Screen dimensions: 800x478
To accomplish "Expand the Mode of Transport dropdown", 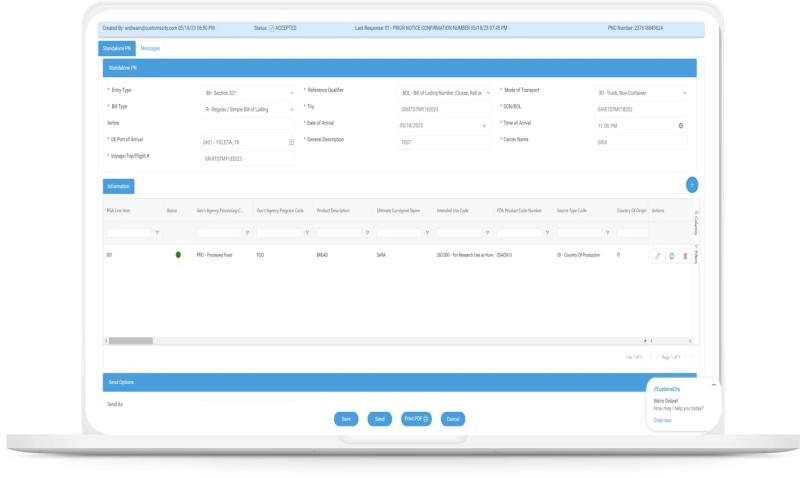I will click(x=684, y=92).
